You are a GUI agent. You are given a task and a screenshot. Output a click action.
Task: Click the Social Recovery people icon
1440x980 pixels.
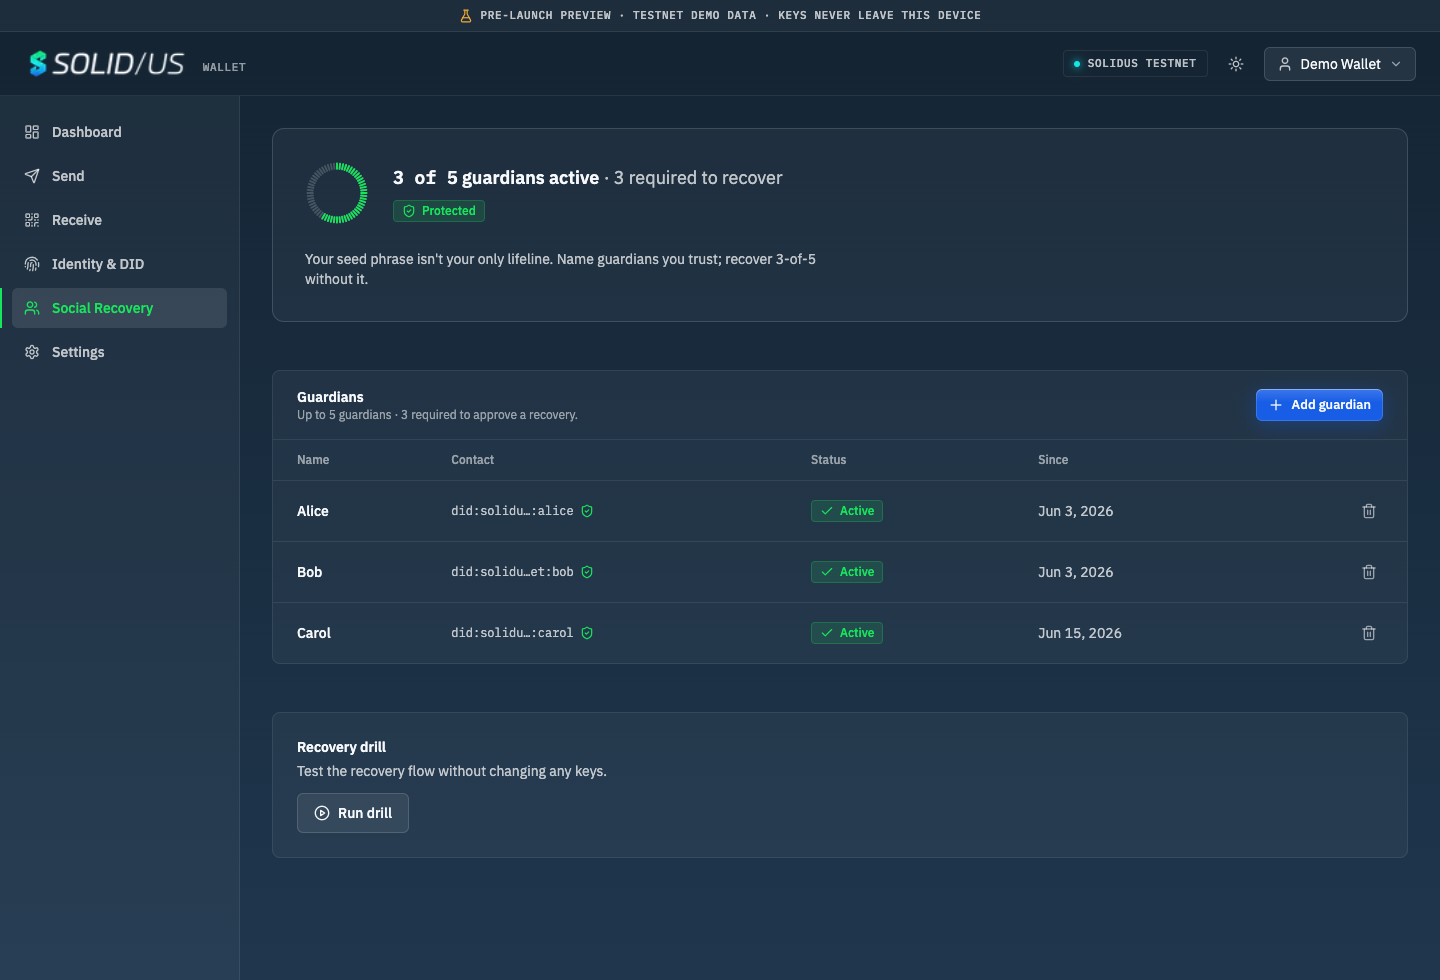[32, 308]
